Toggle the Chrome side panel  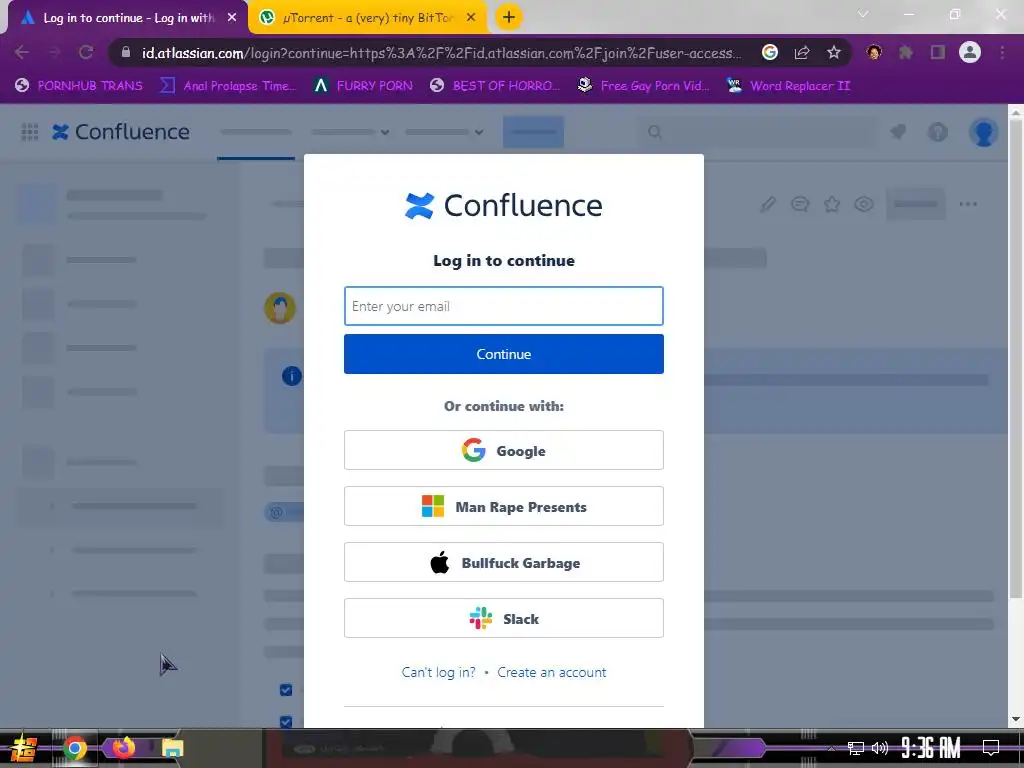coord(938,52)
